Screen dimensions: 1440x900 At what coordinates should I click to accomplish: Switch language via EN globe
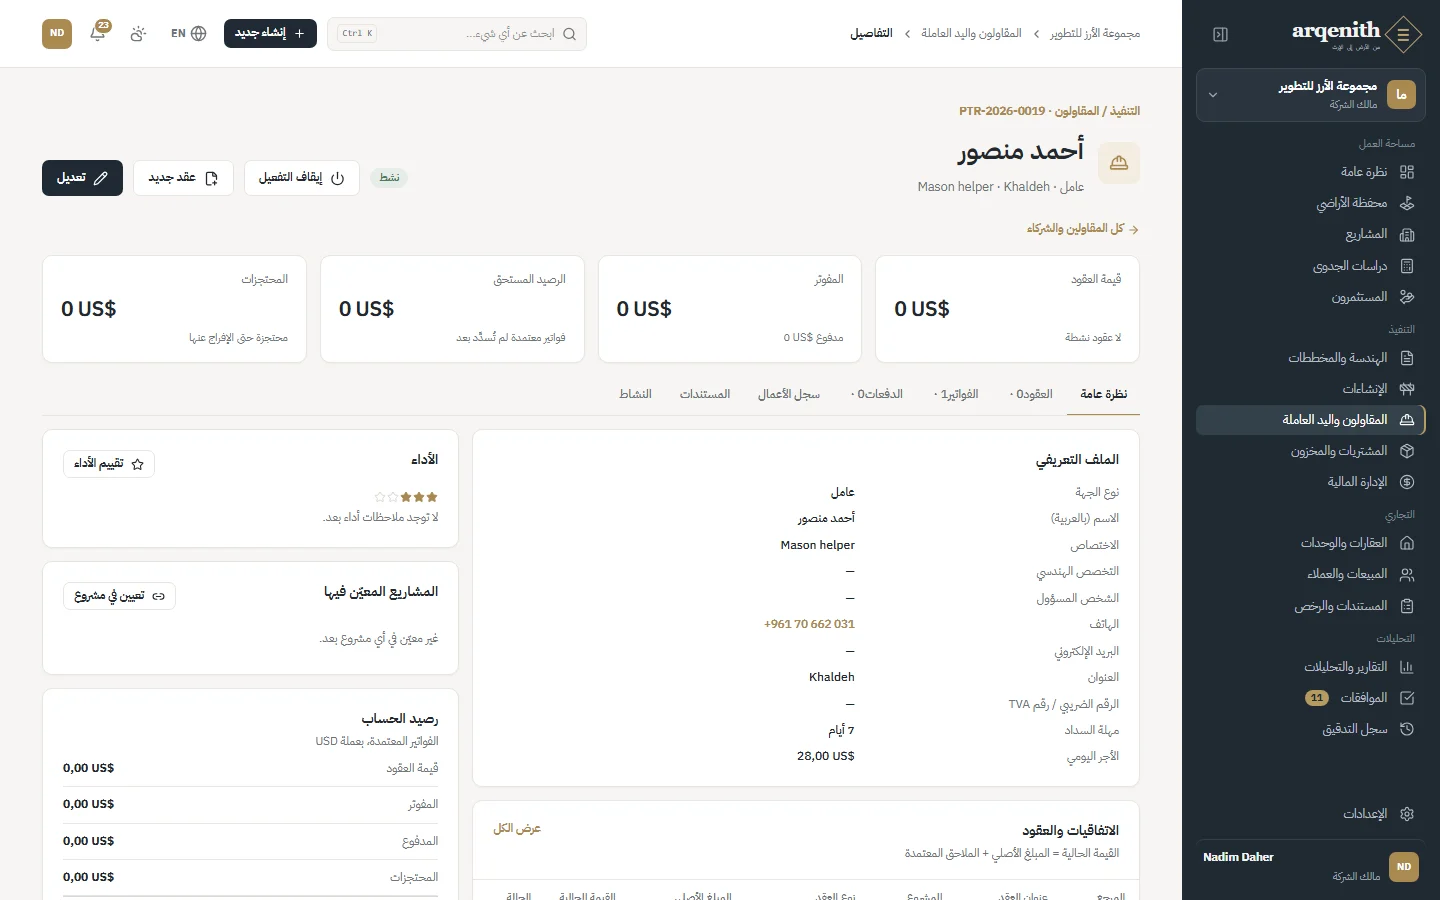pyautogui.click(x=188, y=33)
